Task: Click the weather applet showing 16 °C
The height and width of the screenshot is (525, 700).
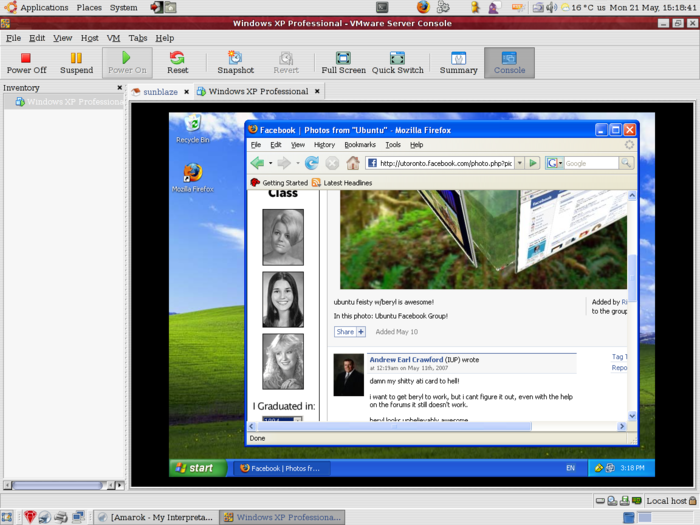Action: pos(577,8)
